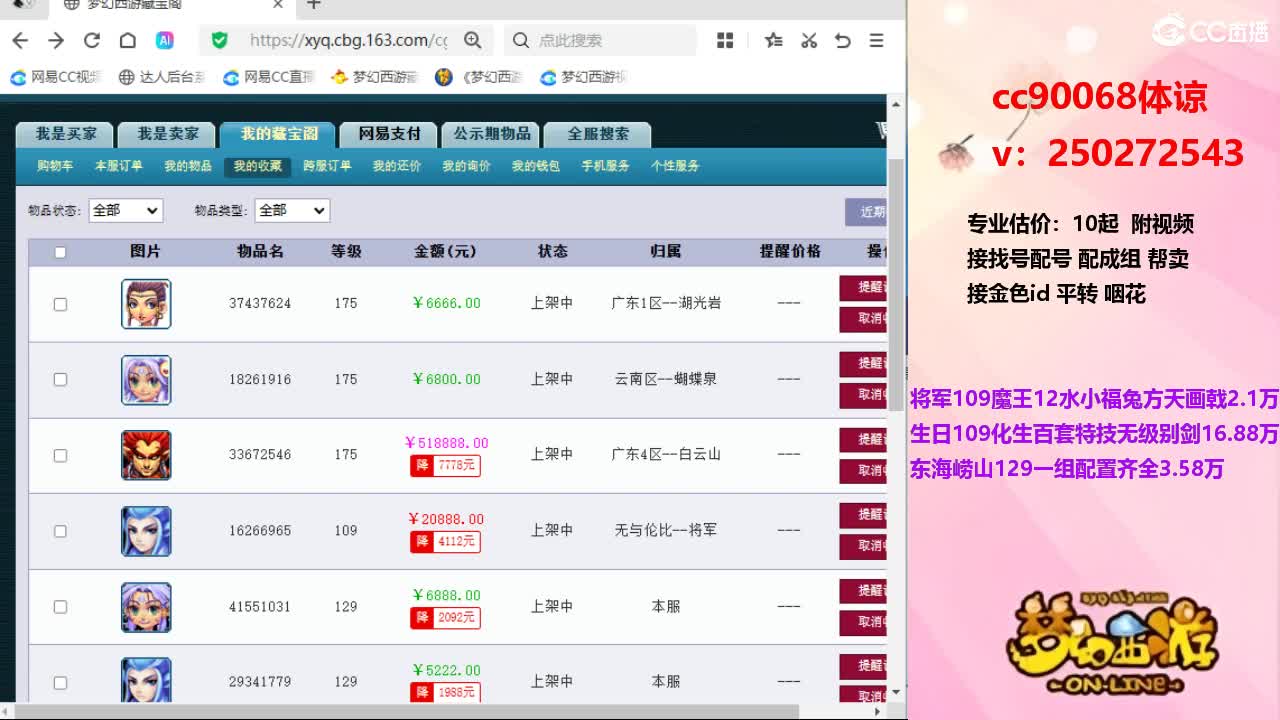Image resolution: width=1280 pixels, height=720 pixels.
Task: Close the 梦幻西游藏宝阁 tab
Action: pyautogui.click(x=279, y=5)
